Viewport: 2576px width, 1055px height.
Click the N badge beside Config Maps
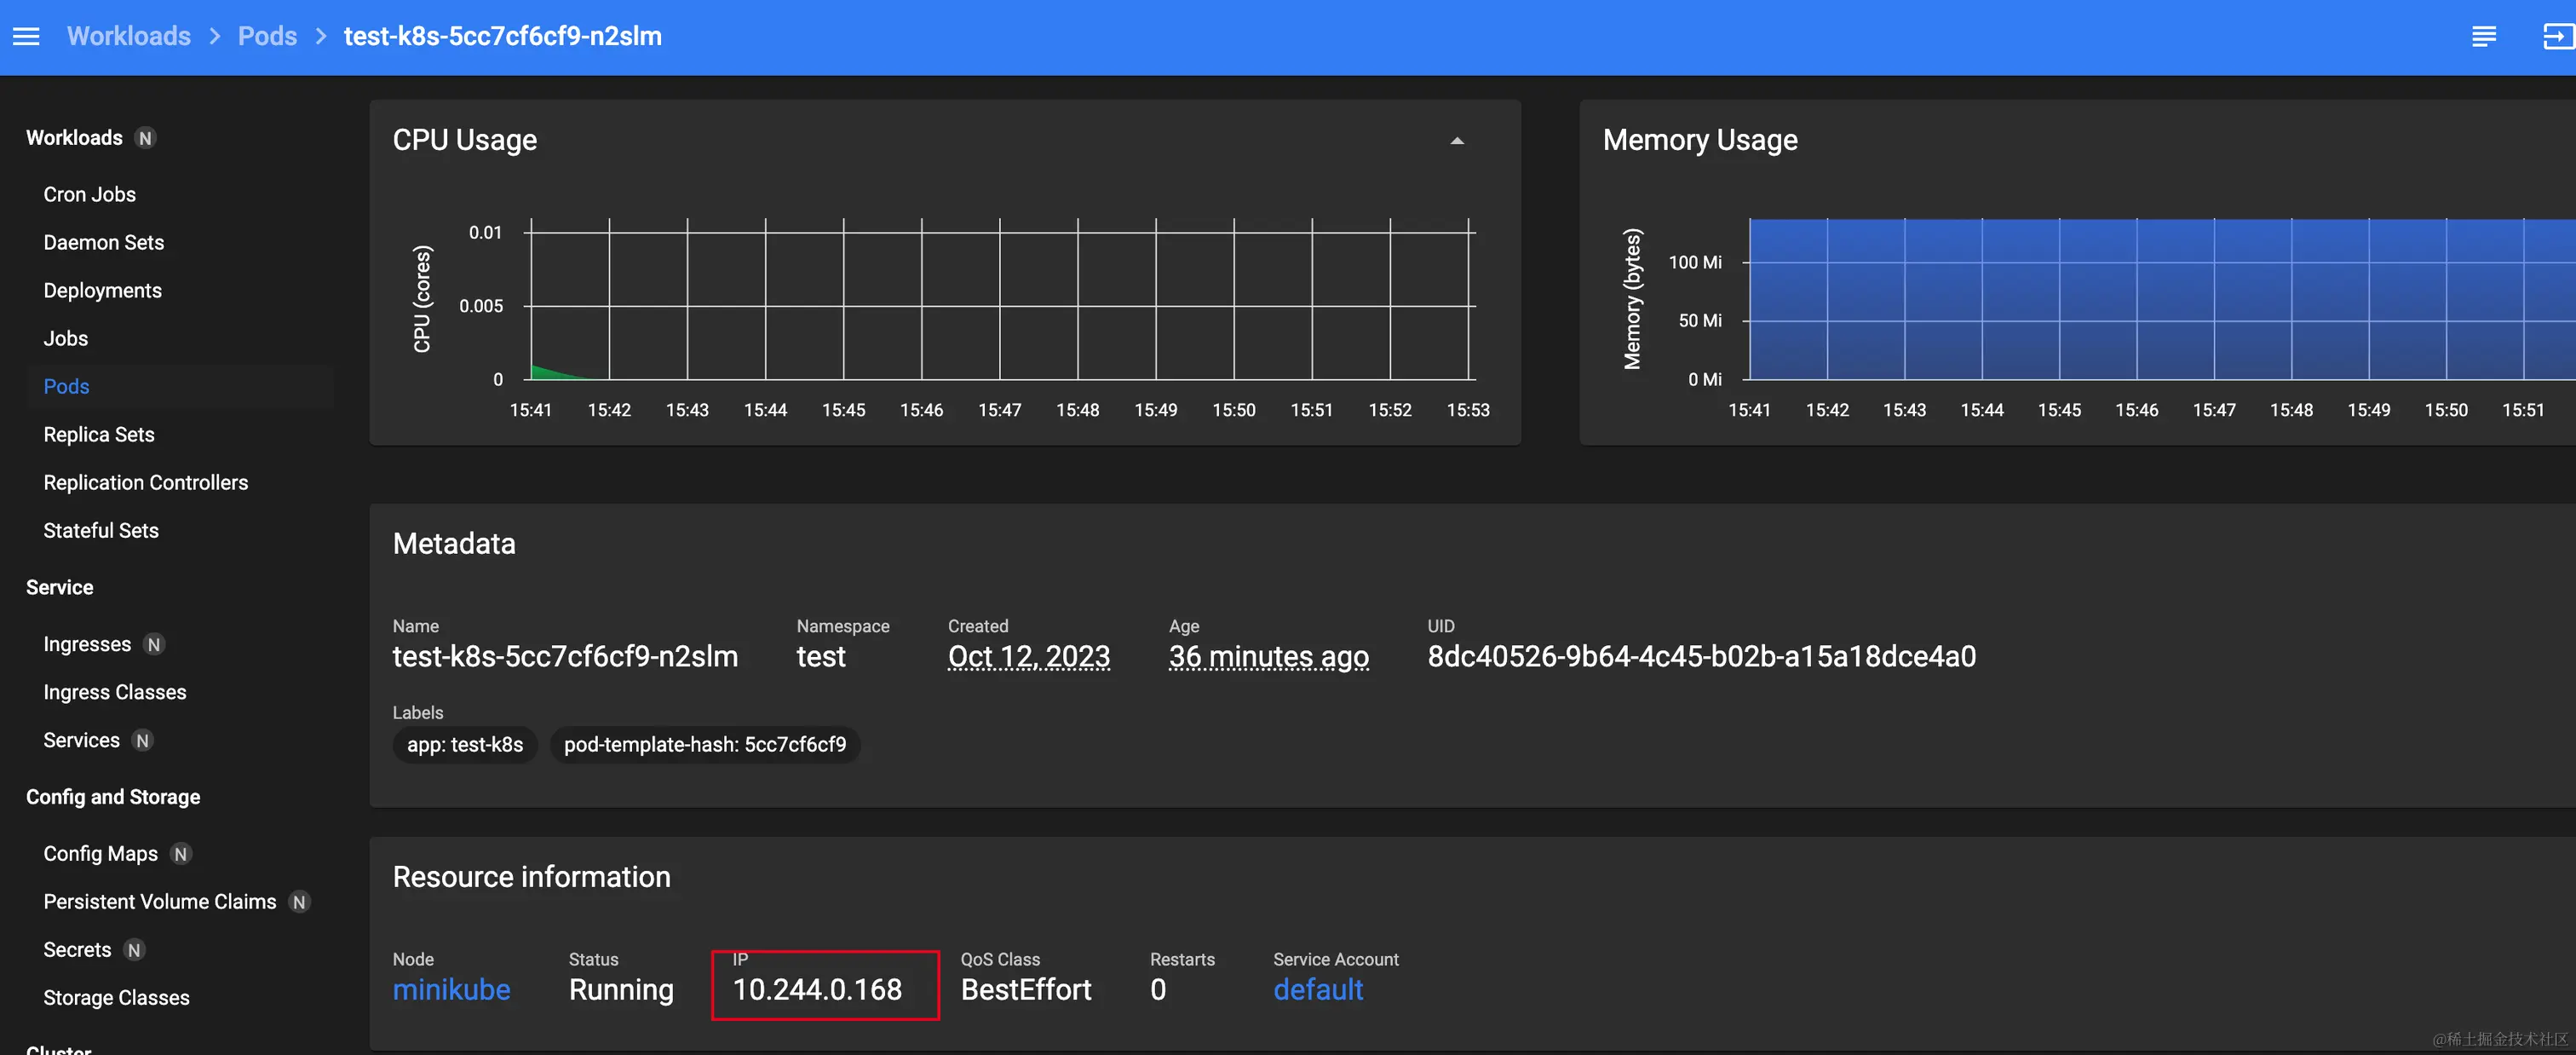(181, 854)
